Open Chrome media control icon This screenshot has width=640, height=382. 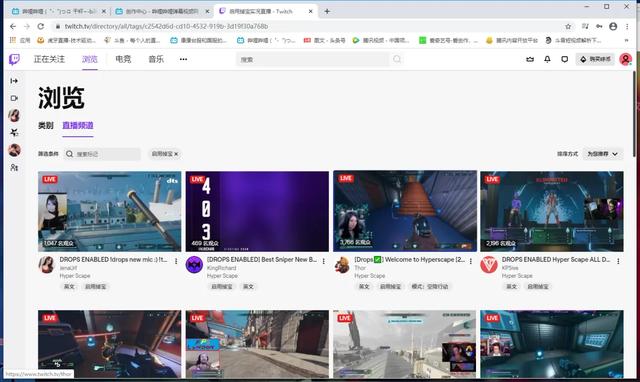[585, 27]
